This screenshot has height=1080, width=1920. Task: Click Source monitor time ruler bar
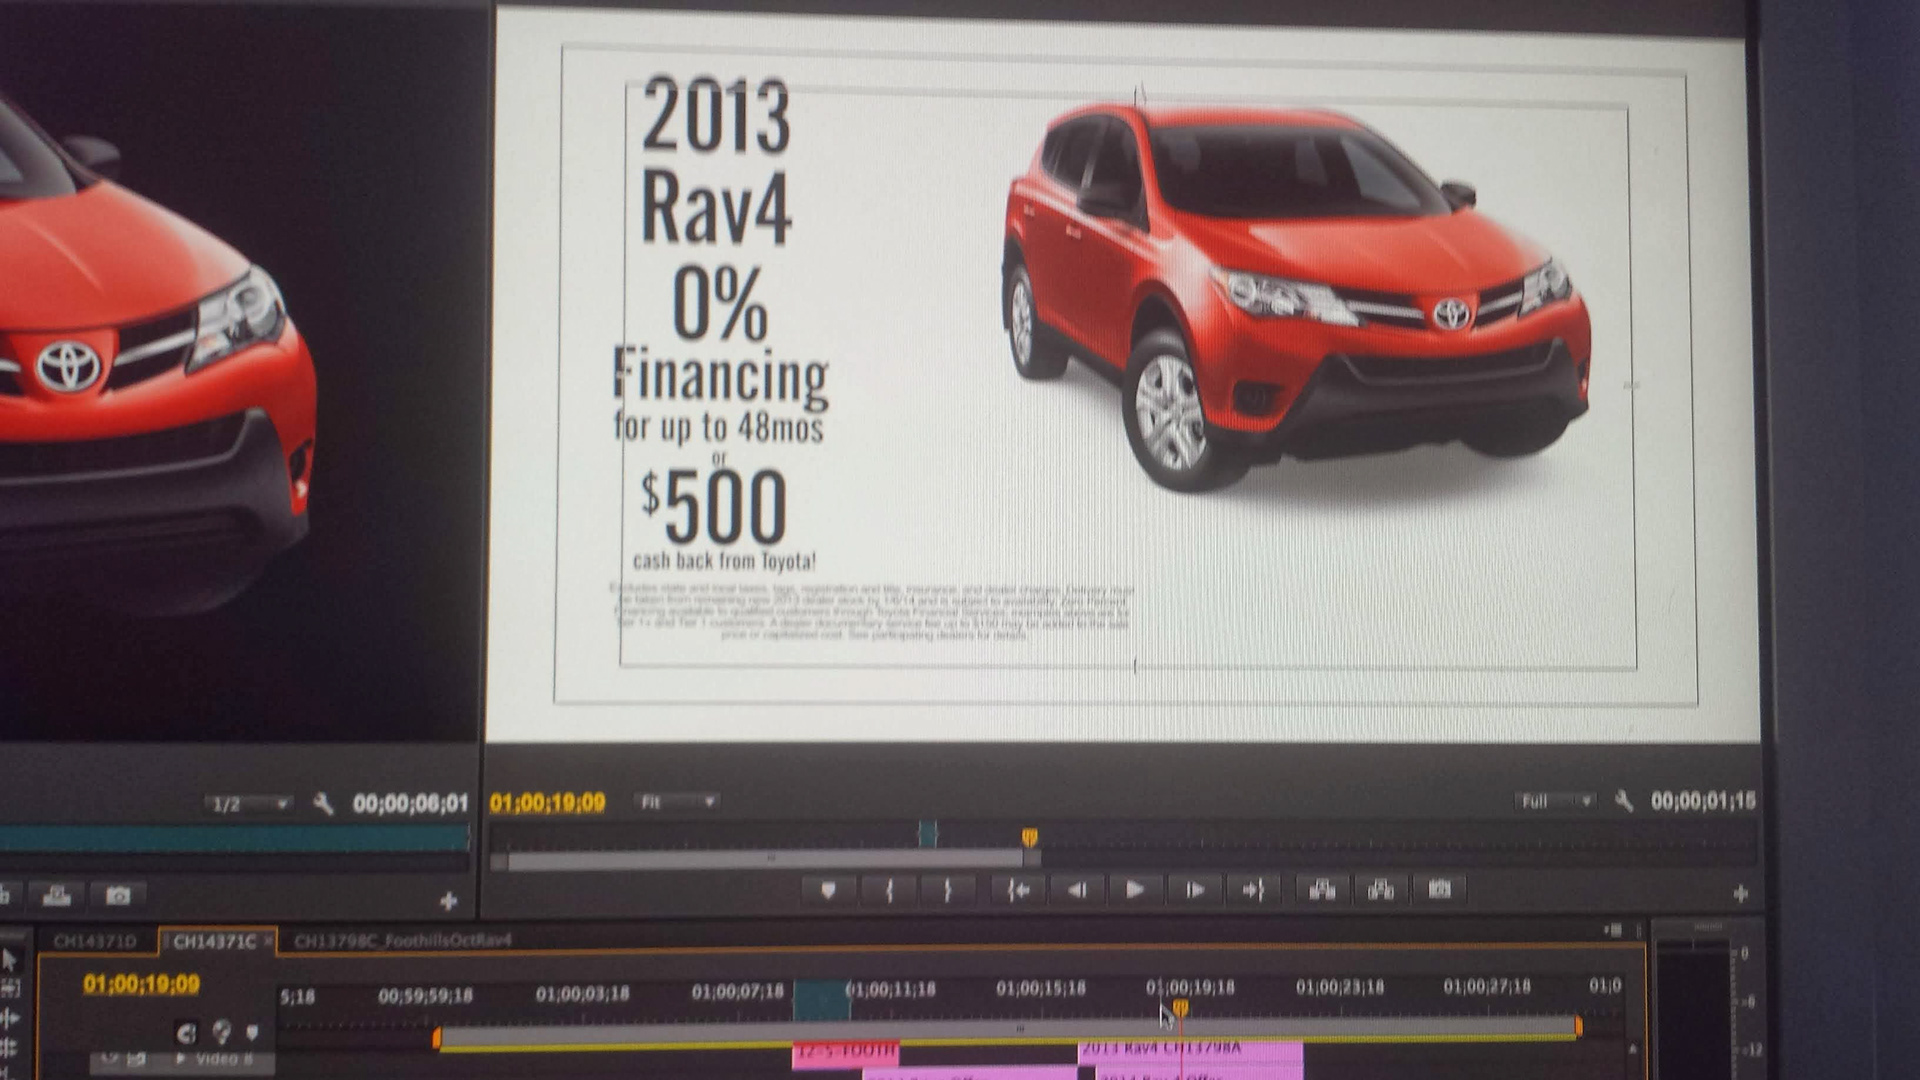234,838
